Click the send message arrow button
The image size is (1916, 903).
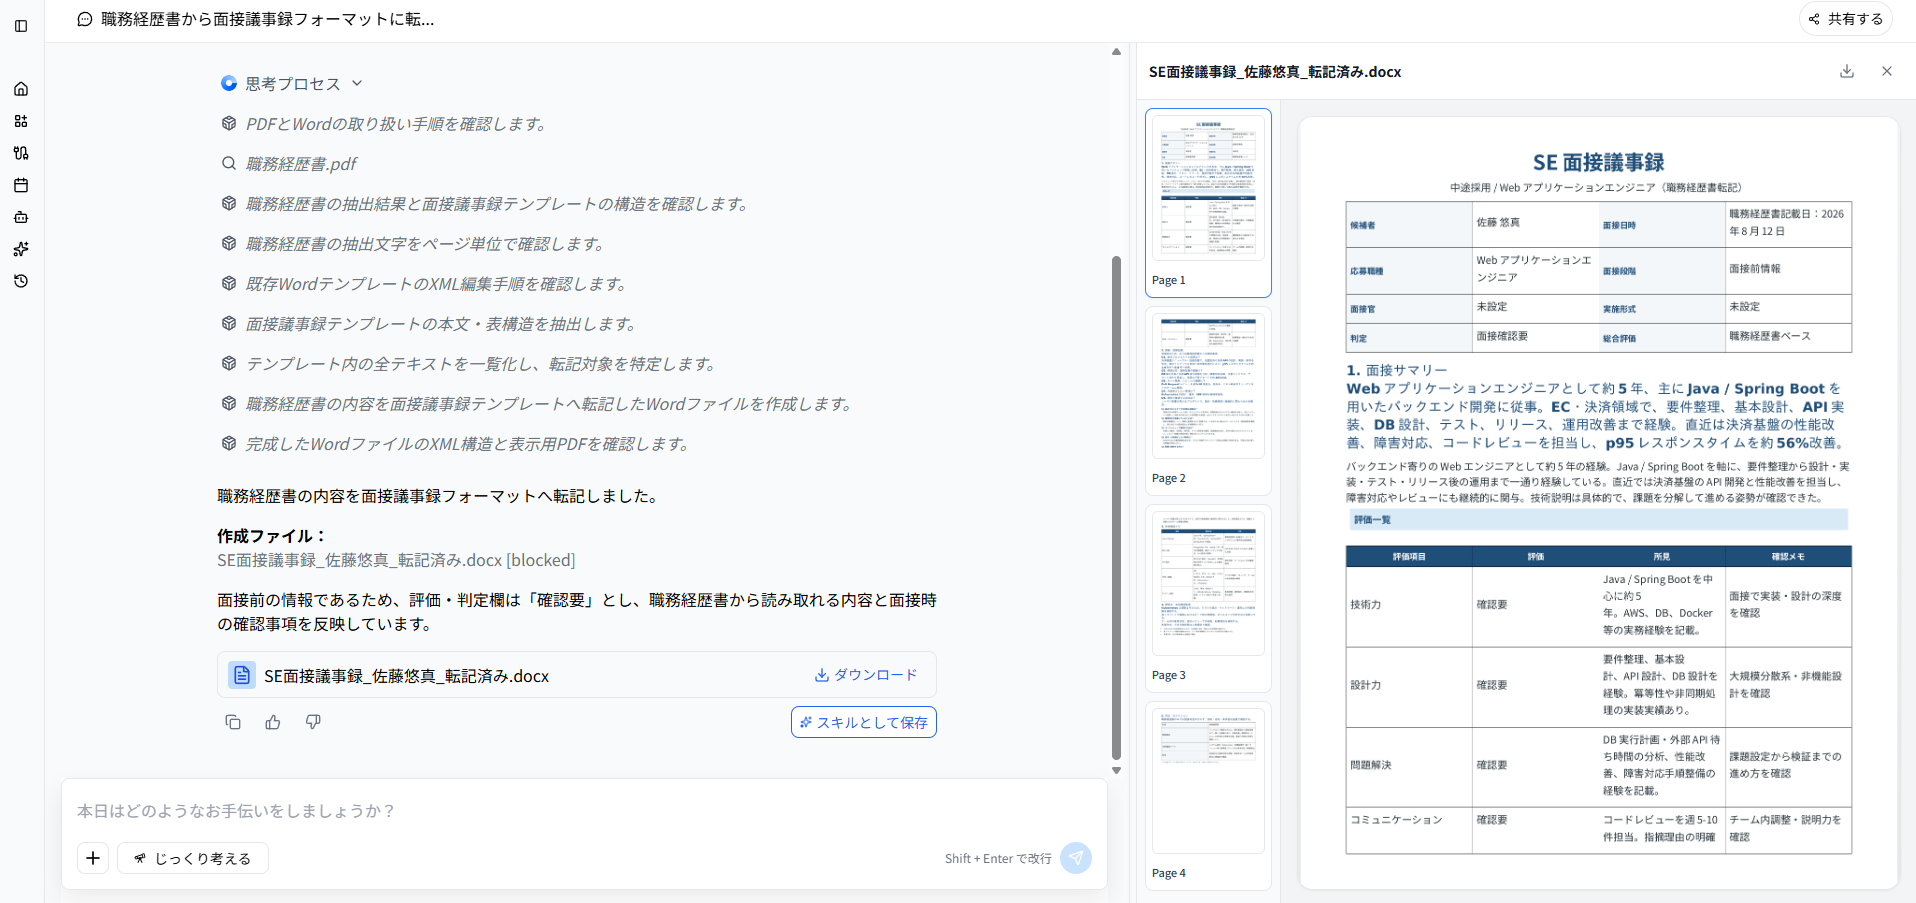point(1076,858)
